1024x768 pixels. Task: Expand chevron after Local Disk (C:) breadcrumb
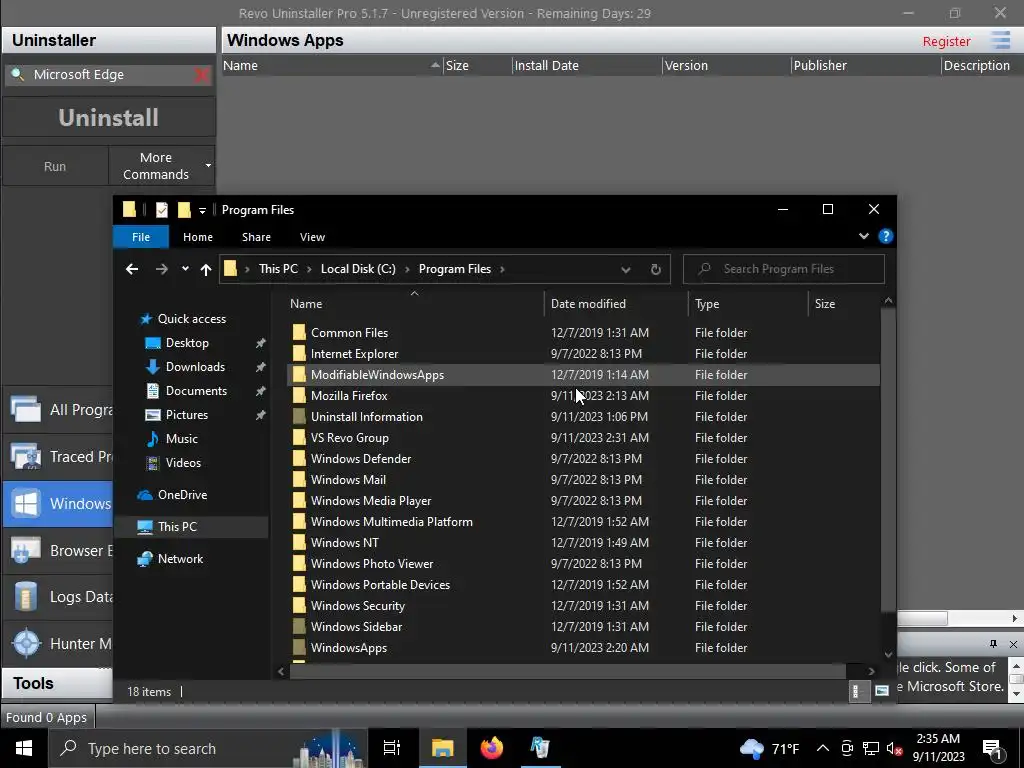click(x=407, y=269)
